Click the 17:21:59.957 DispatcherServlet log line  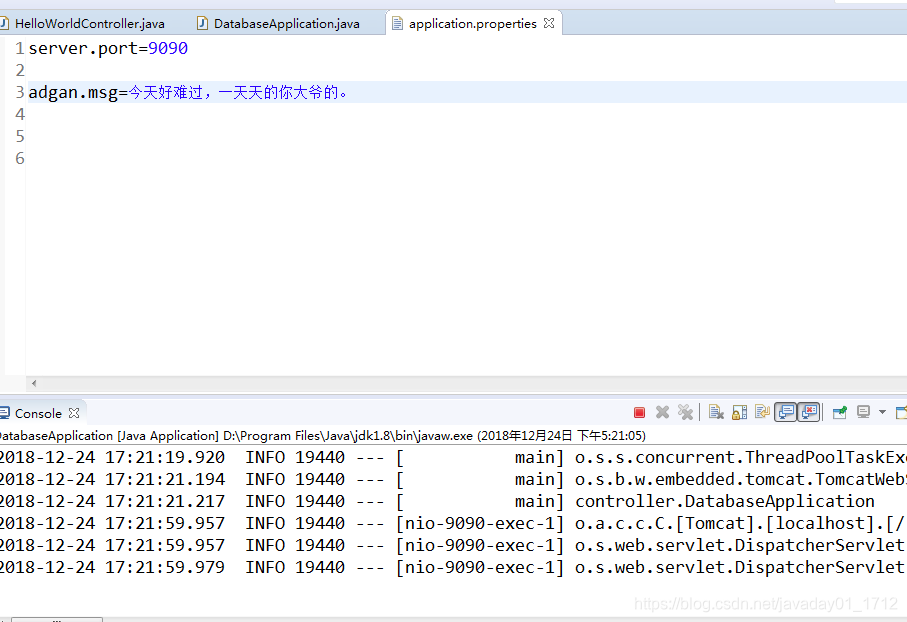tap(454, 545)
